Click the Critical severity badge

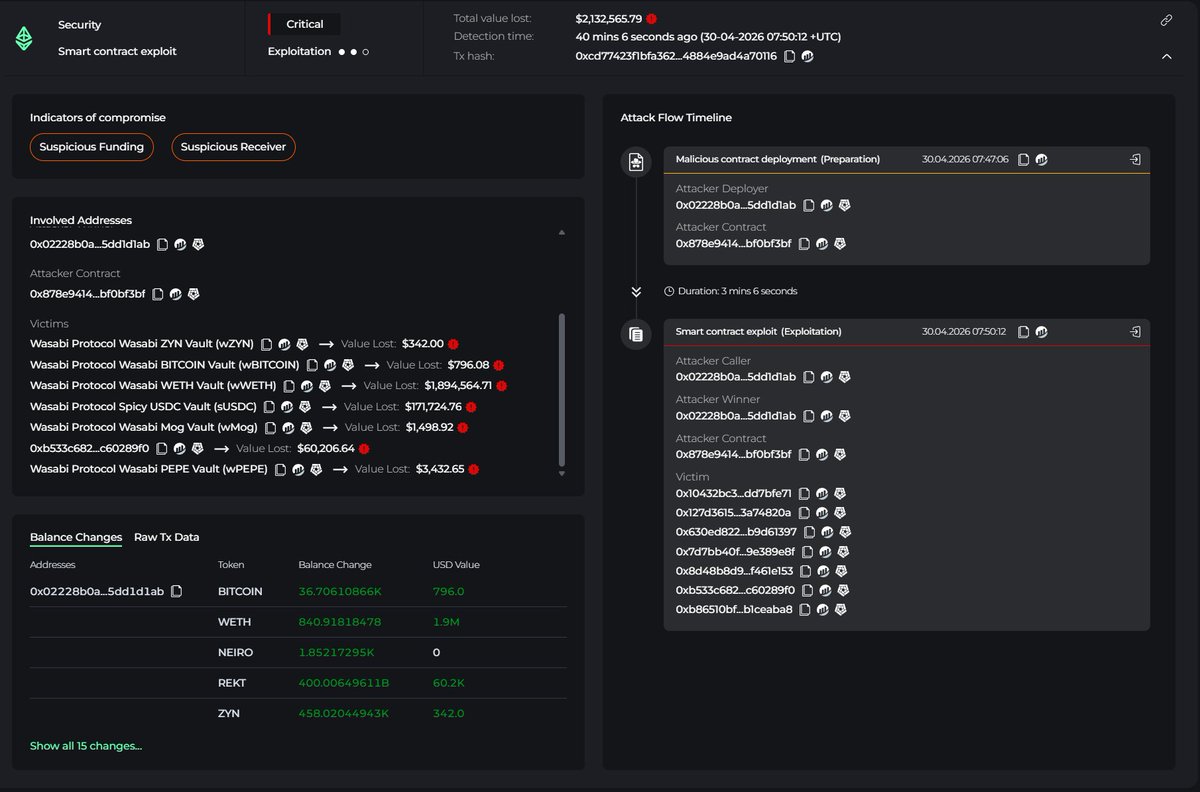coord(304,24)
